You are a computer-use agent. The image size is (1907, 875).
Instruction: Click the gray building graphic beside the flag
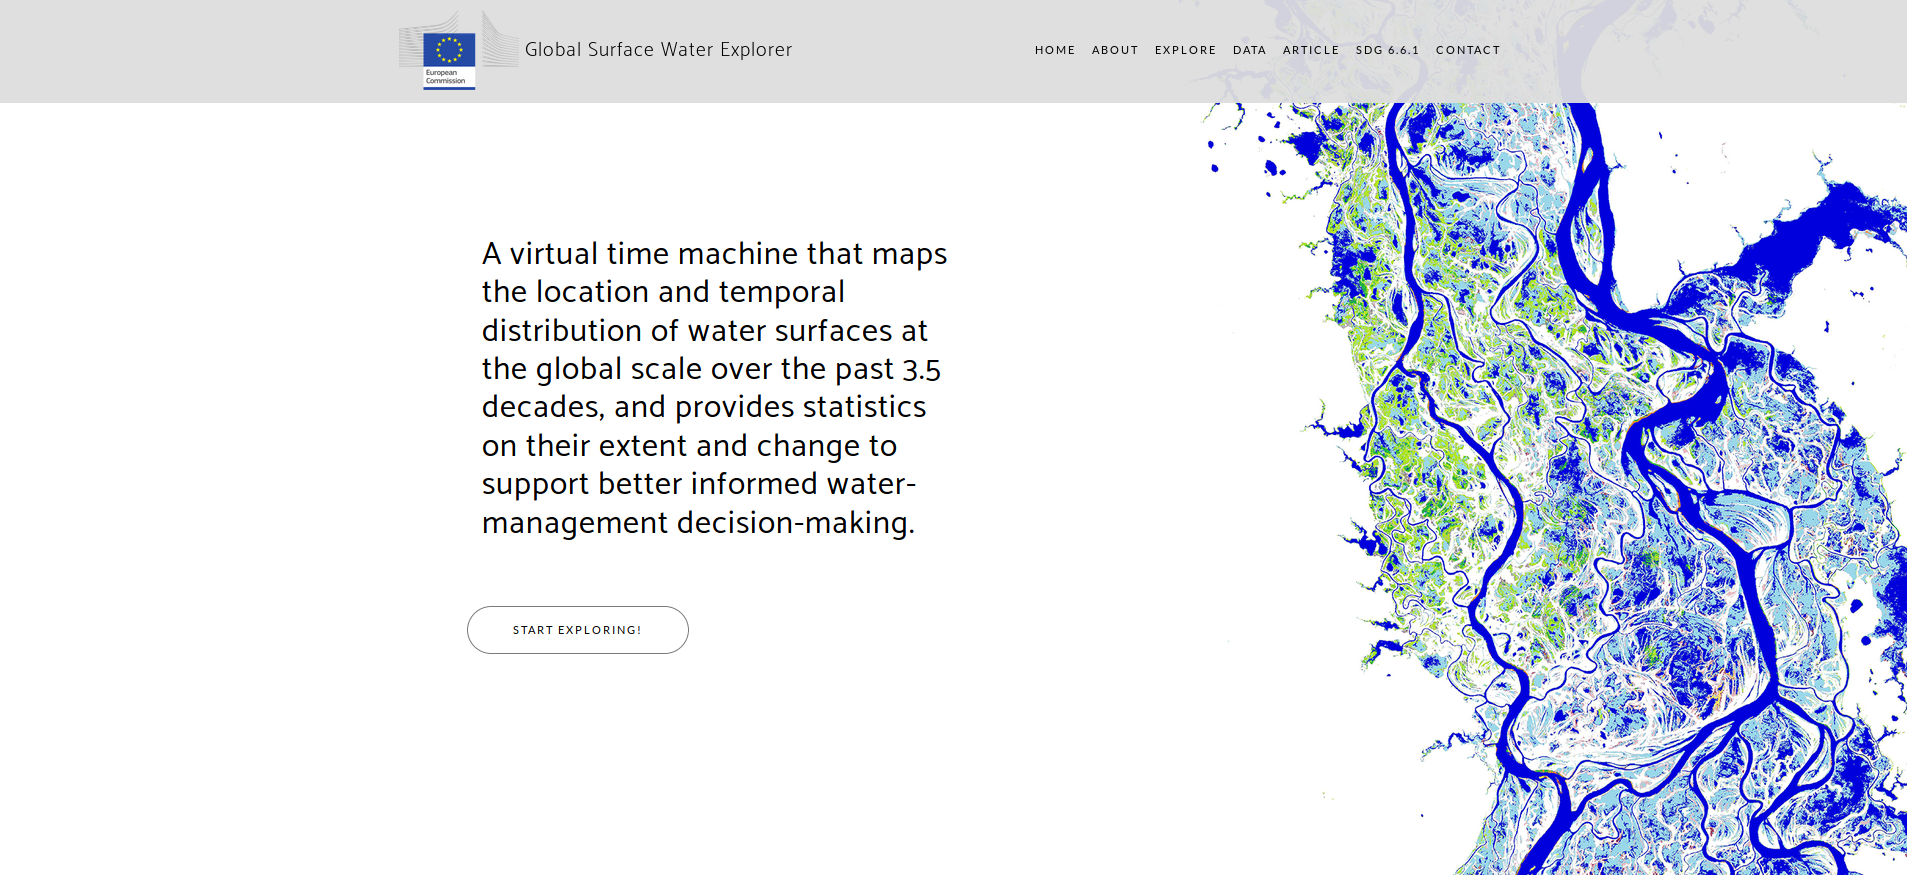[x=499, y=42]
